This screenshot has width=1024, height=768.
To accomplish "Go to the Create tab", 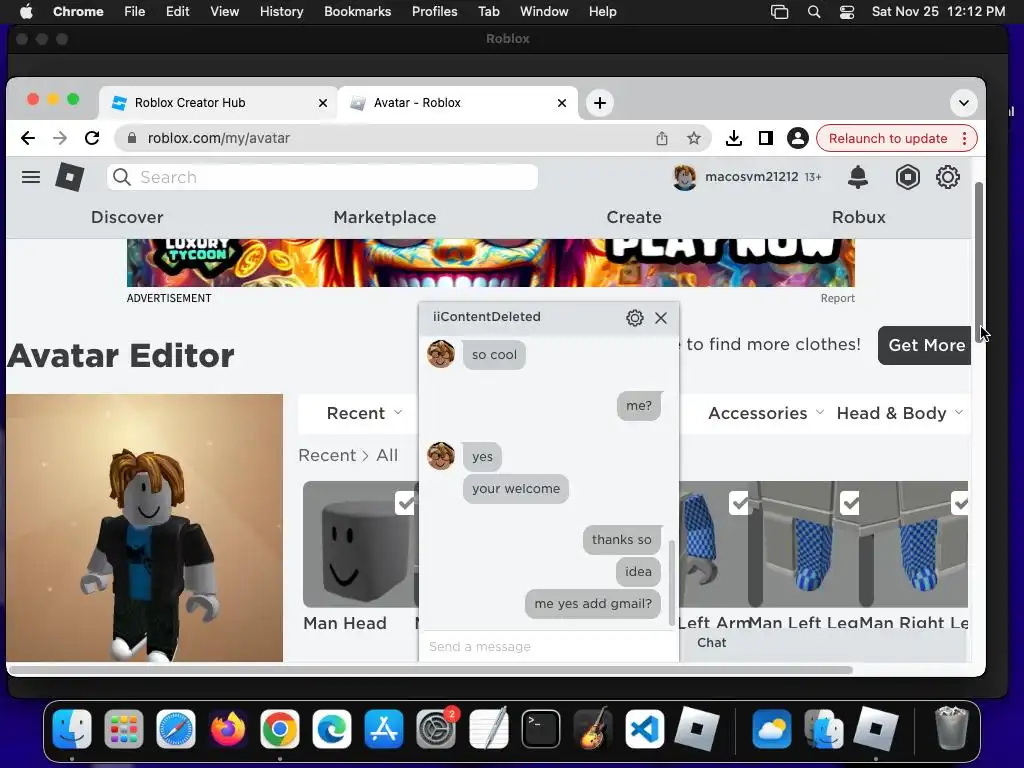I will (x=633, y=217).
